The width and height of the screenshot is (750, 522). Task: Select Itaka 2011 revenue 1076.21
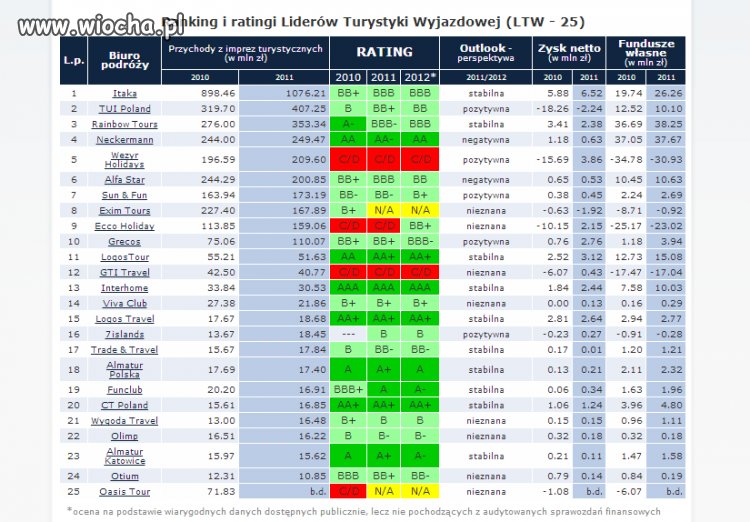[x=306, y=93]
